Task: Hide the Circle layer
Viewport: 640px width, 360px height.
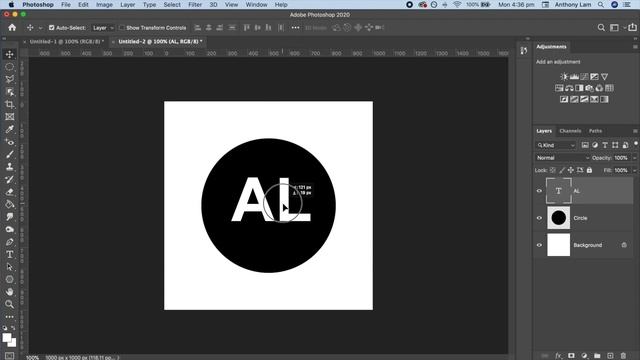Action: pyautogui.click(x=539, y=218)
